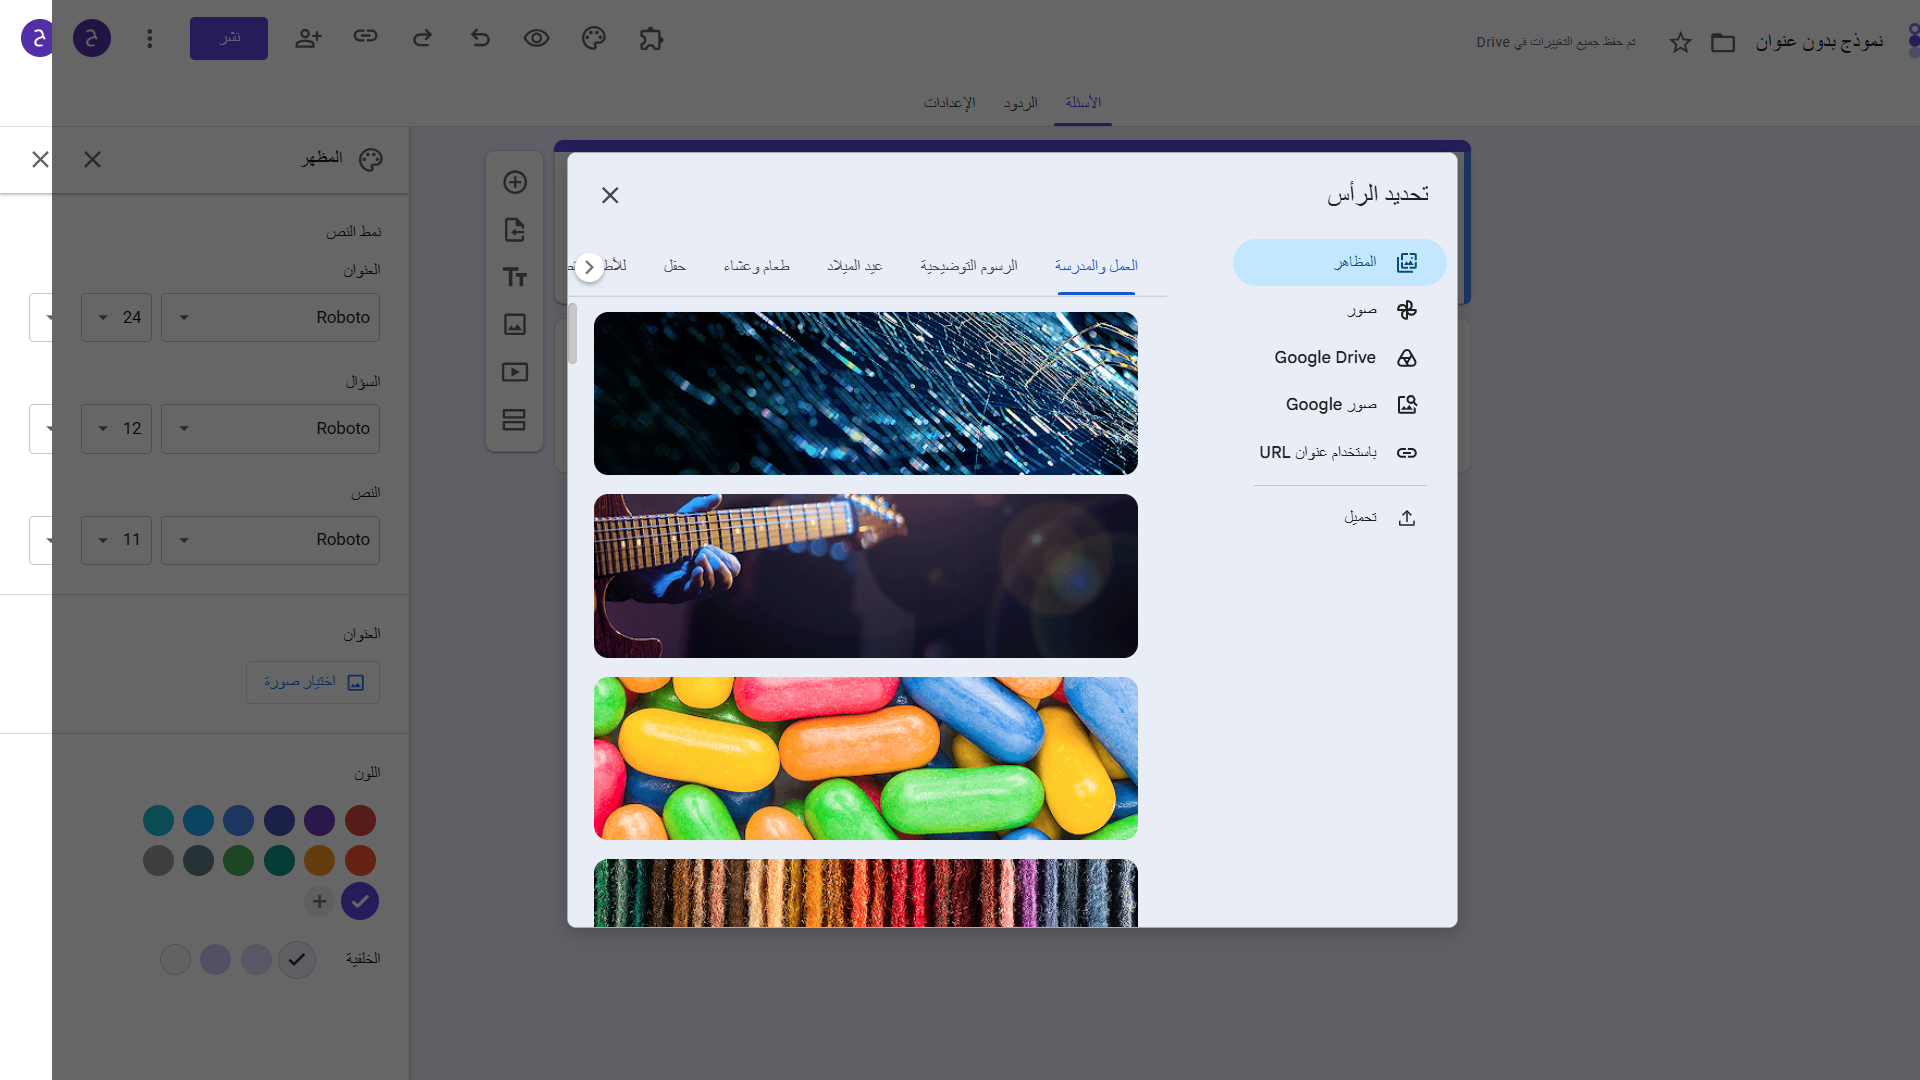Pick the green theme color swatch

click(x=238, y=861)
